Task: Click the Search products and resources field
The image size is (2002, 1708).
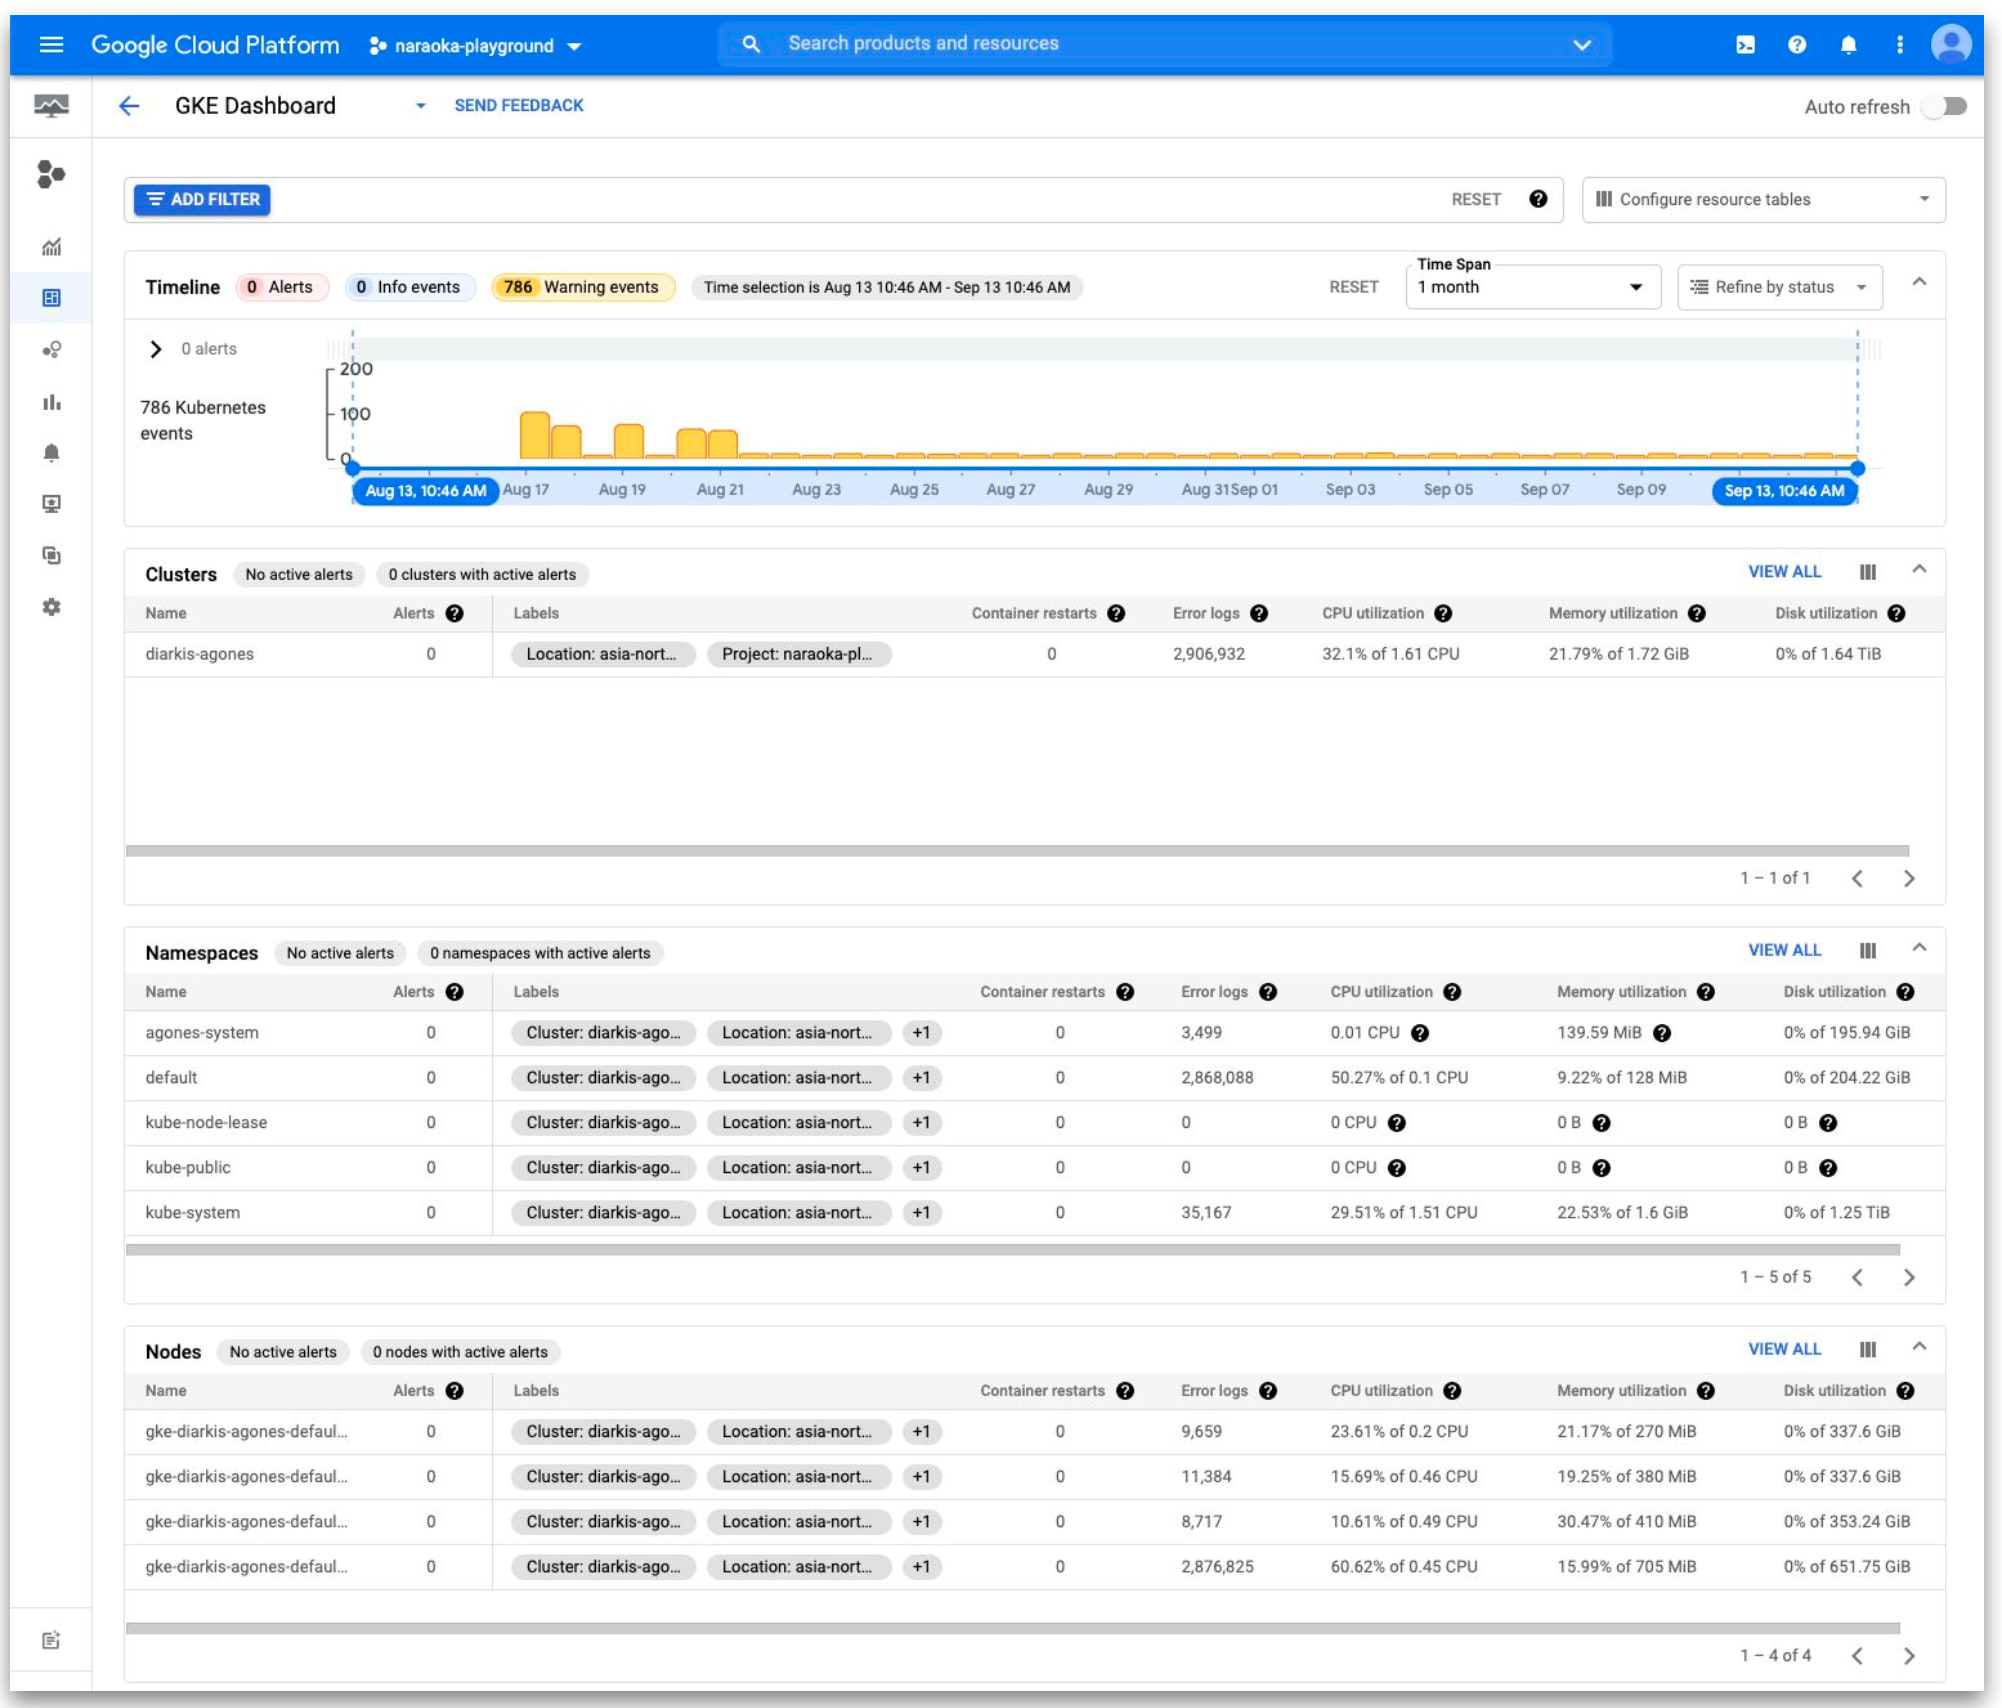Action: (1165, 44)
